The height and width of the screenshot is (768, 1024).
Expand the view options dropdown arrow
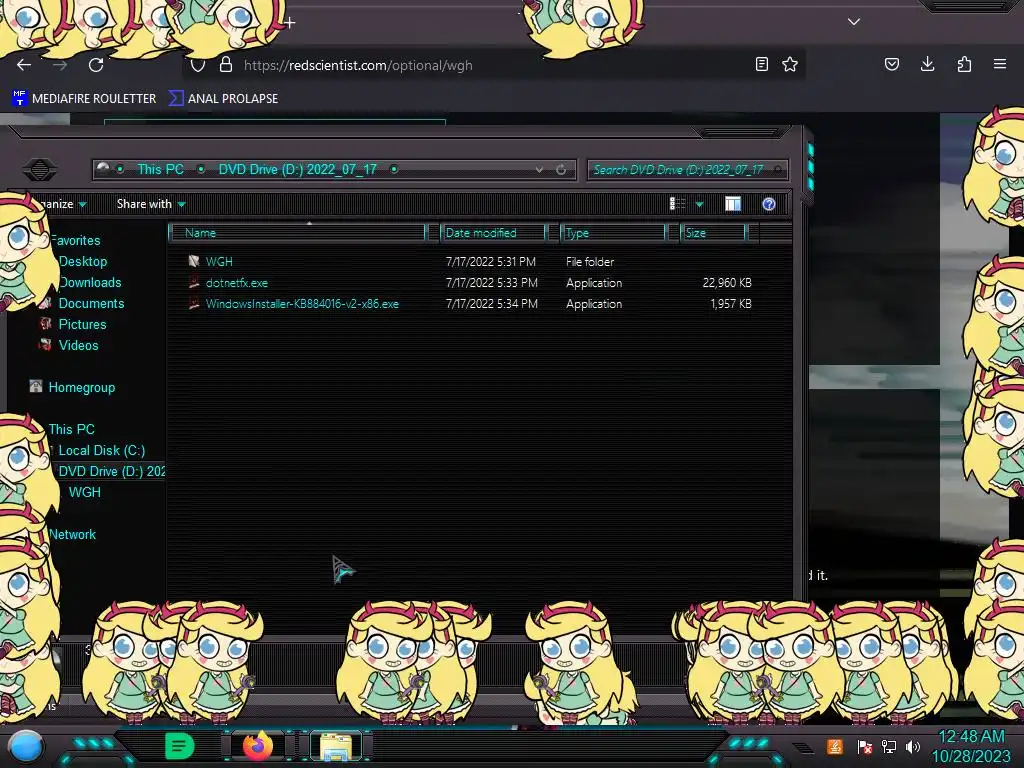coord(699,204)
